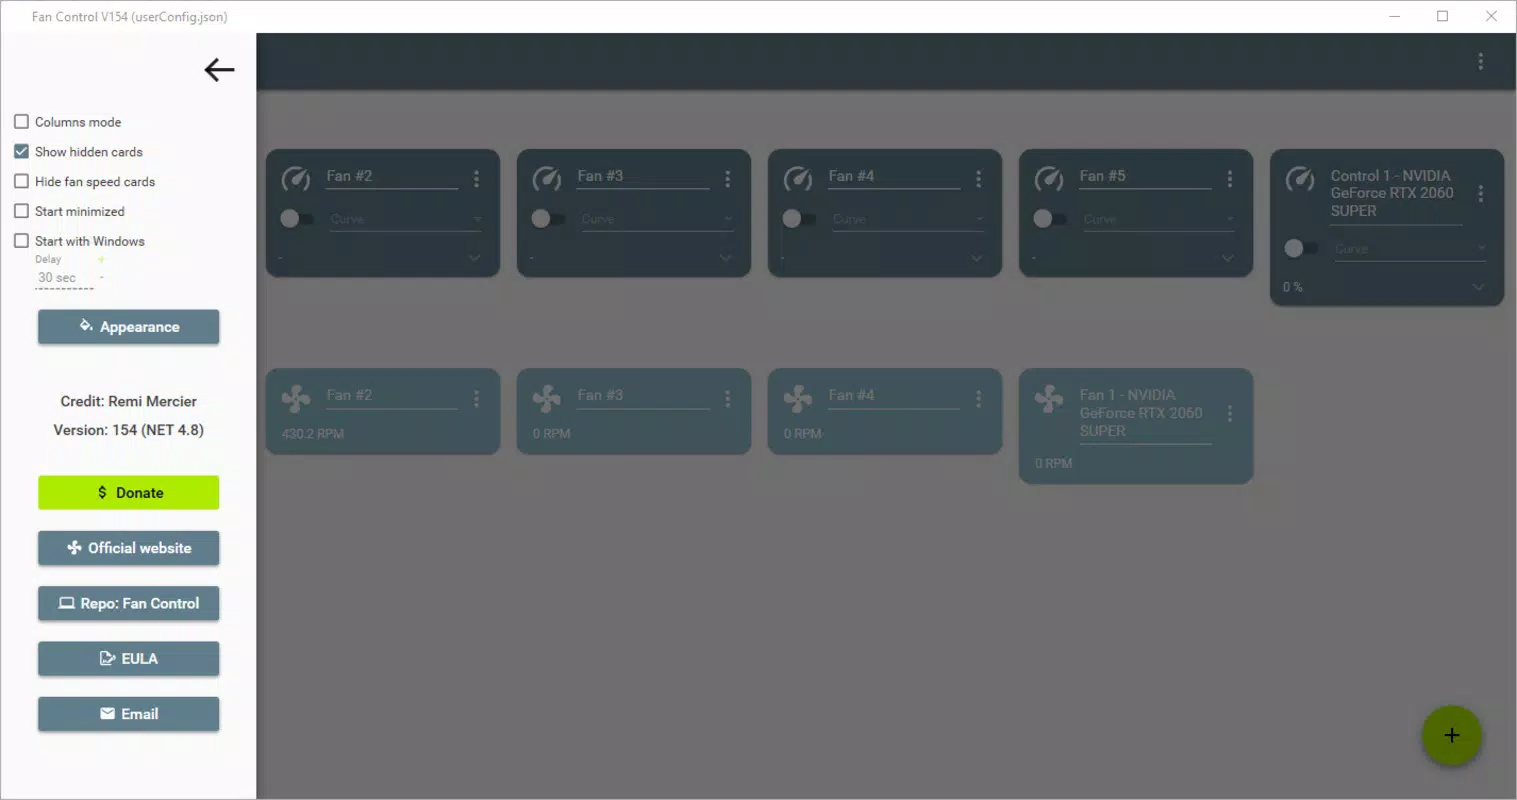The height and width of the screenshot is (800, 1517).
Task: Open three-dot menu on Fan #2 speed card
Action: [x=476, y=399]
